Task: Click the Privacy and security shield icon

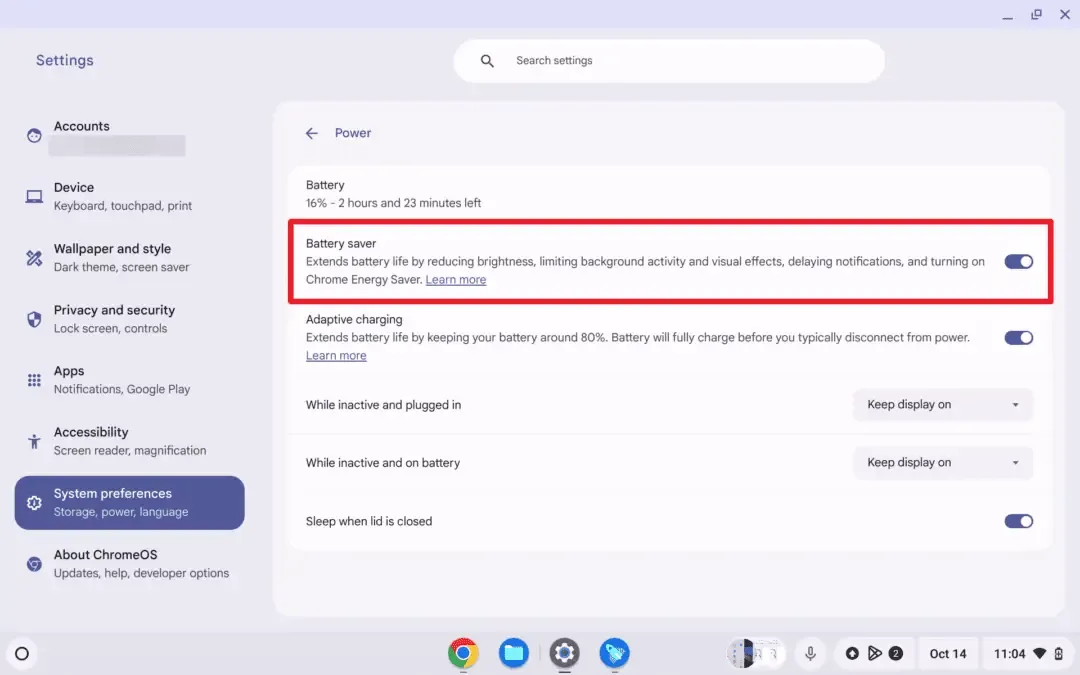Action: point(34,319)
